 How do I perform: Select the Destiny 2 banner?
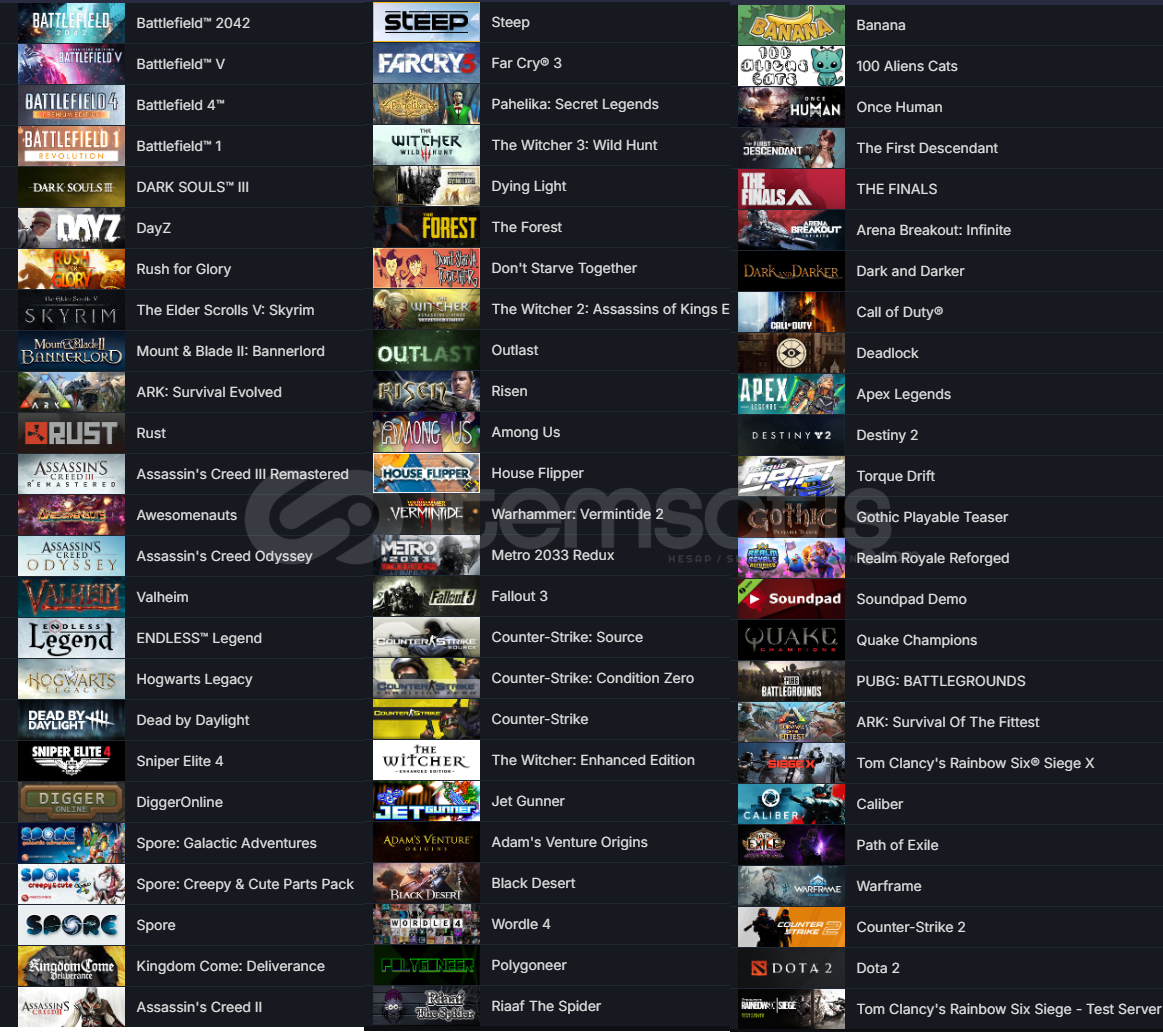coord(791,436)
